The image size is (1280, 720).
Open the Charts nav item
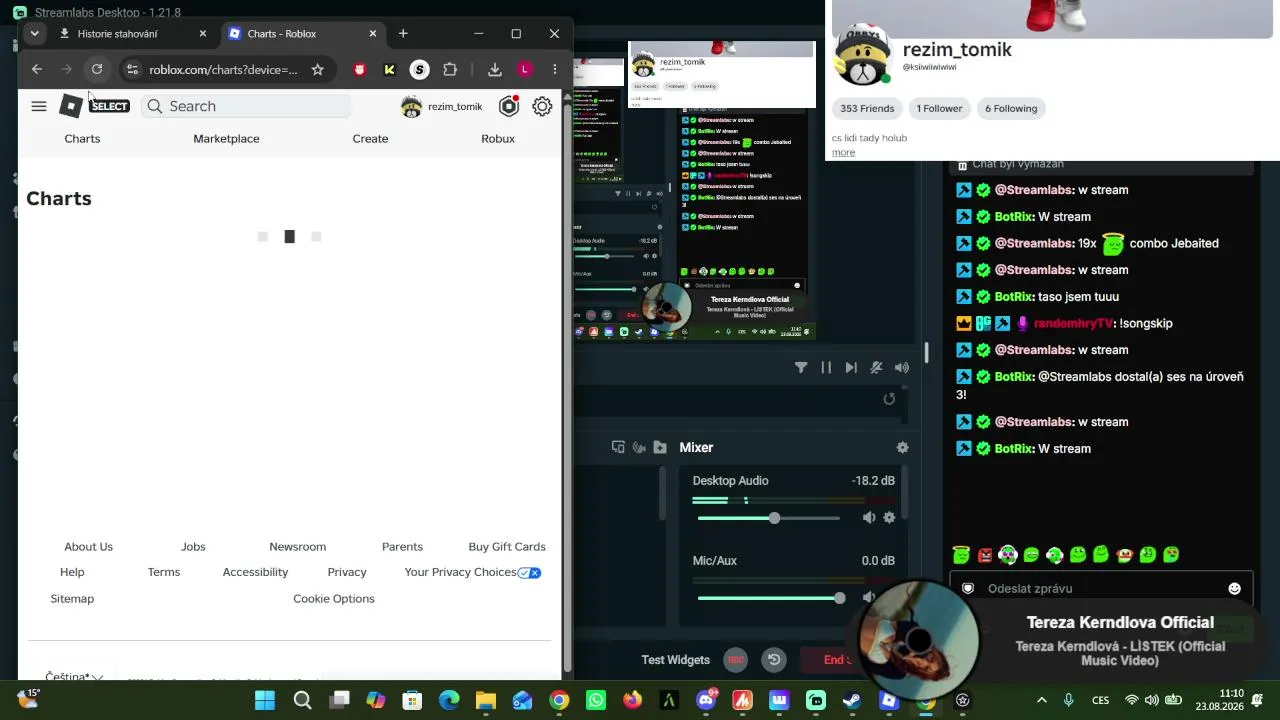[x=82, y=138]
